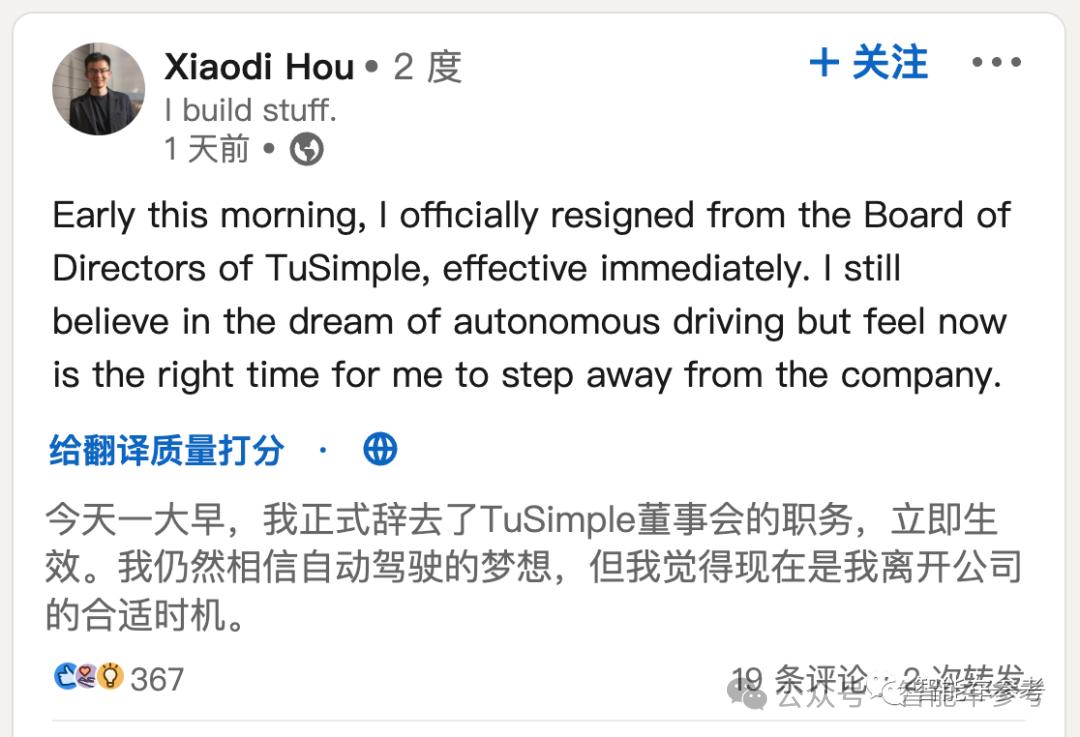Click the public visibility globe icon
1080x737 pixels.
[x=307, y=150]
